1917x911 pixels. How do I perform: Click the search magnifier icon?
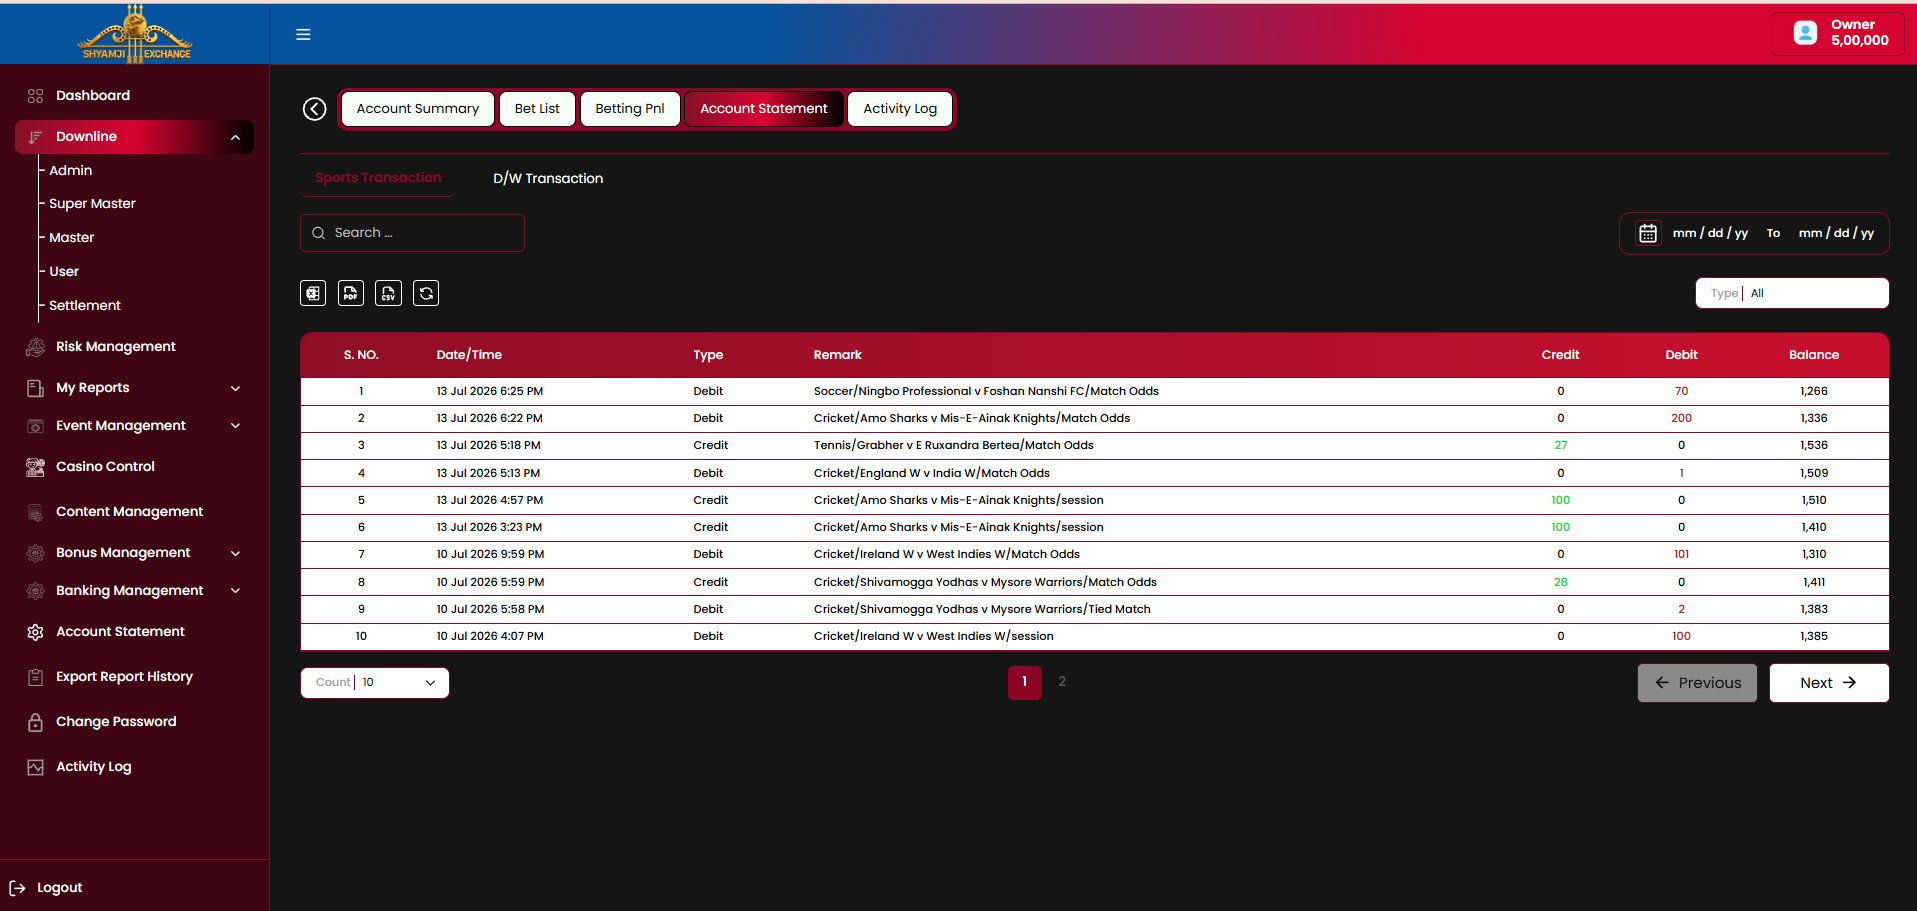[x=319, y=233]
